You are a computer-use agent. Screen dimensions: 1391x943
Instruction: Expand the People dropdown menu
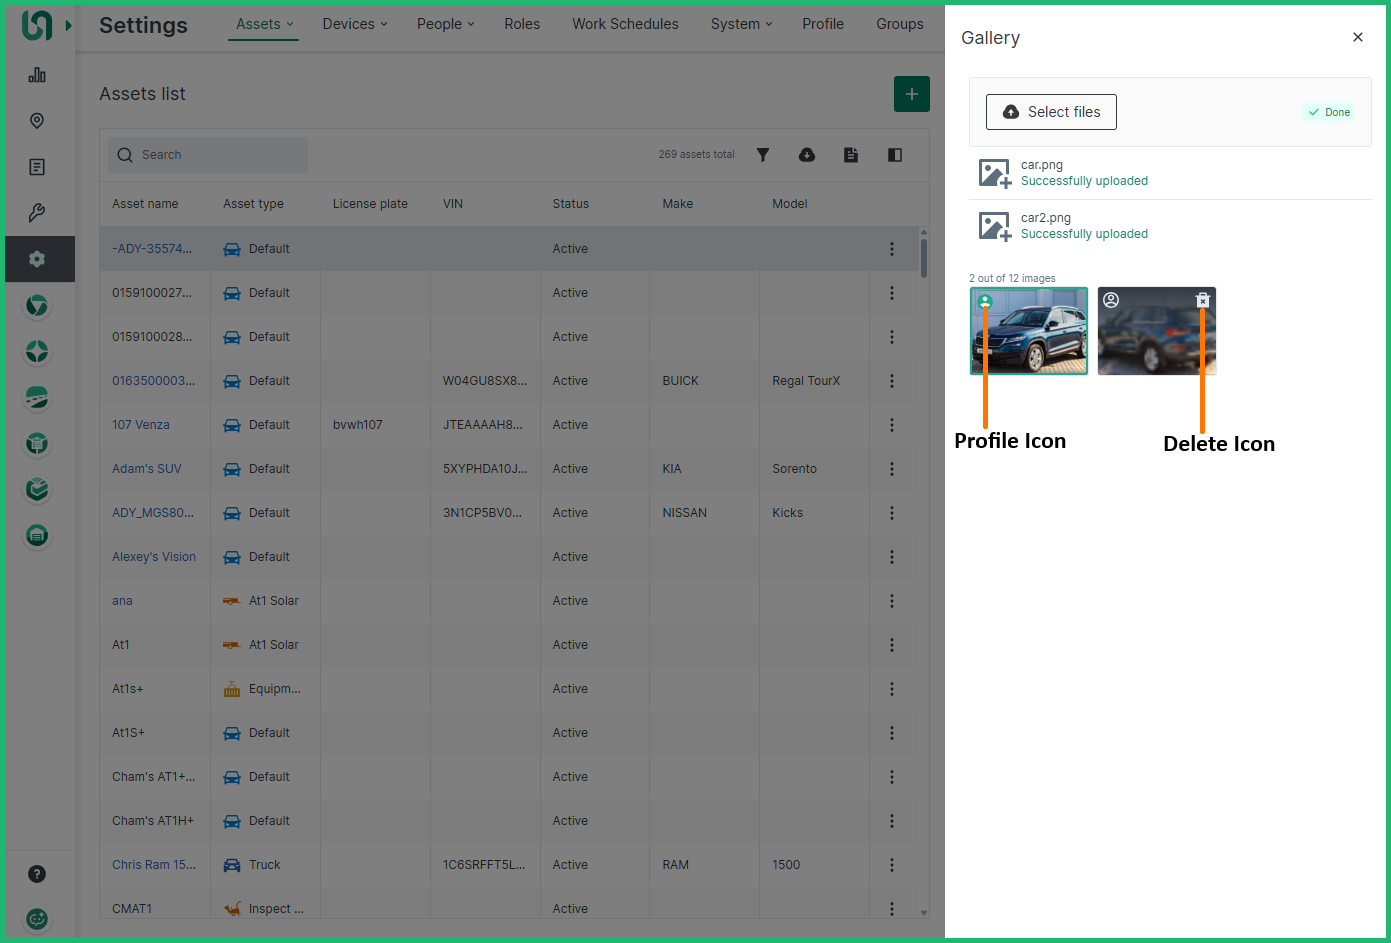(x=445, y=24)
